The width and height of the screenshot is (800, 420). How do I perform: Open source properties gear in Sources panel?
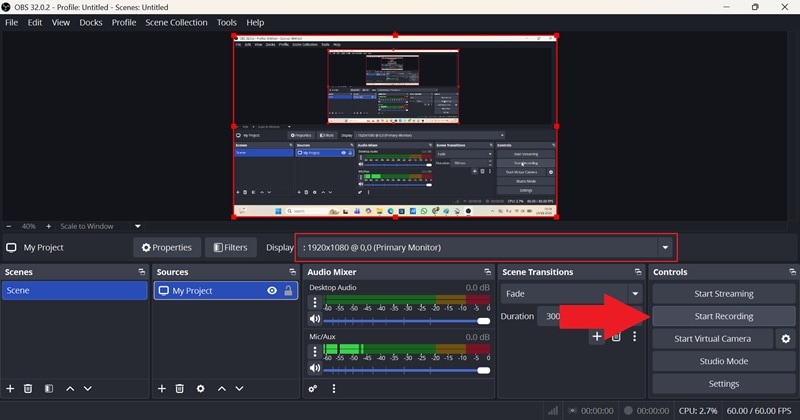201,389
